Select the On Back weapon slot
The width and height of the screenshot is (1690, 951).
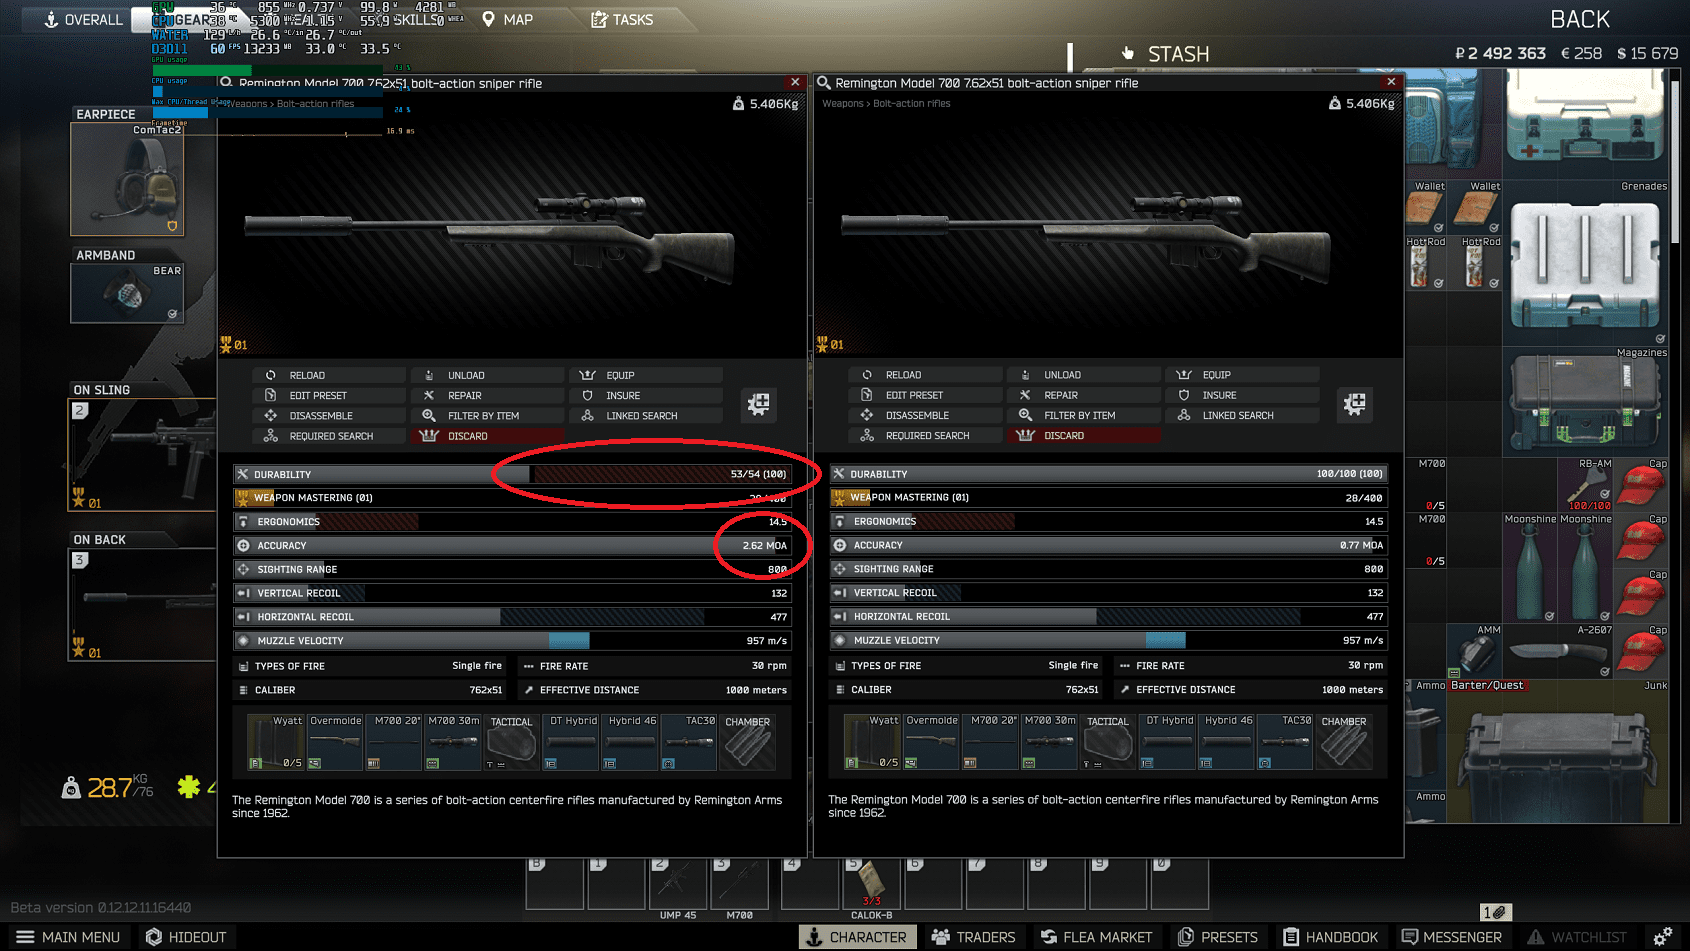pyautogui.click(x=142, y=605)
